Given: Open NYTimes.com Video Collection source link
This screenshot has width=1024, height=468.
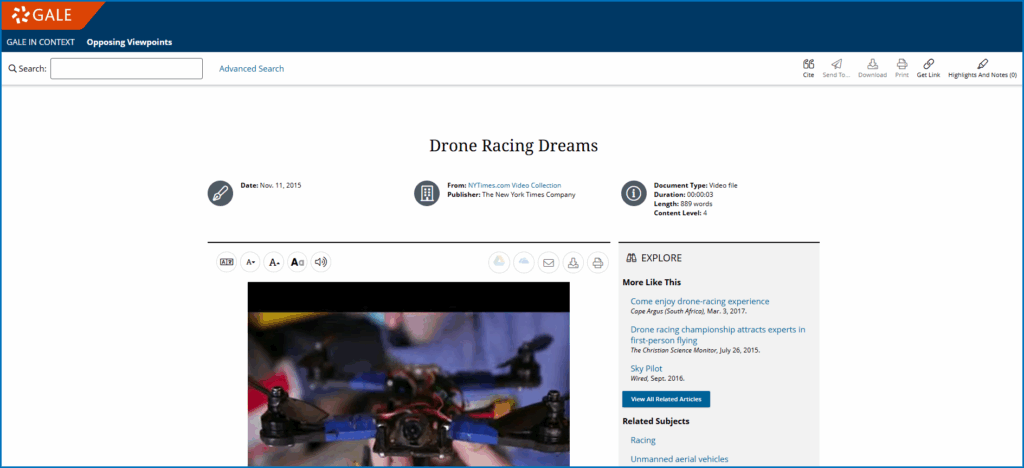Looking at the screenshot, I should click(x=514, y=185).
